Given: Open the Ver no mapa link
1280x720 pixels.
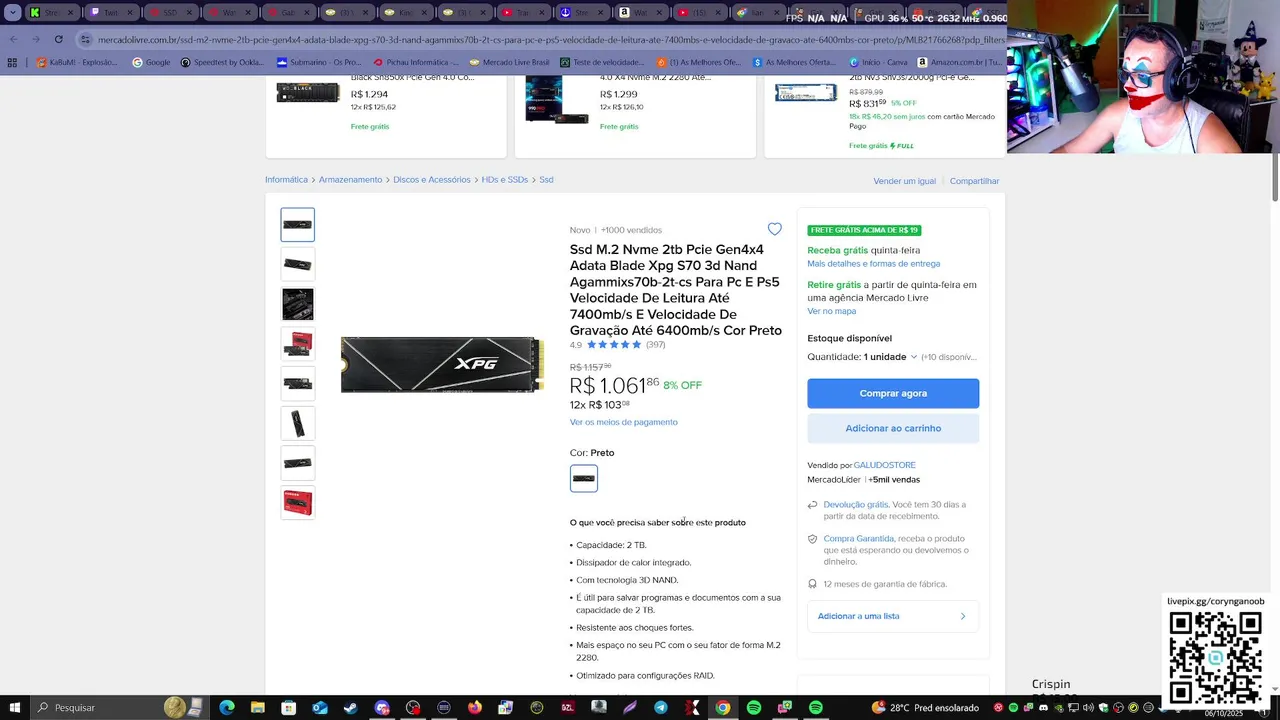Looking at the screenshot, I should (x=831, y=311).
